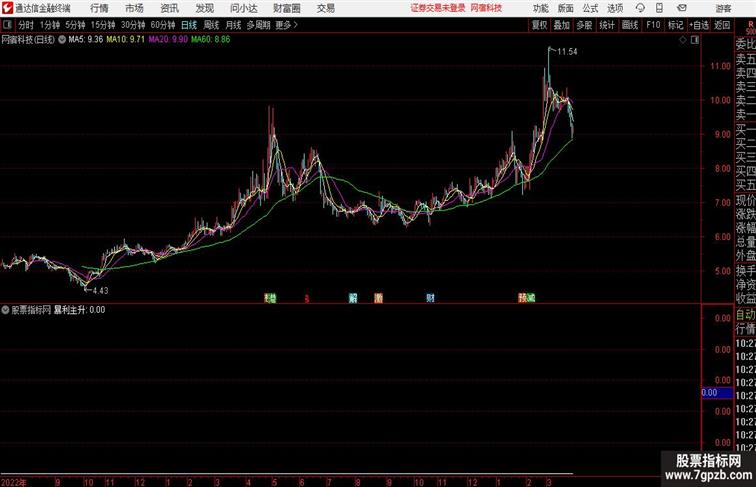Switch to 5分钟 period tab
Image resolution: width=756 pixels, height=487 pixels.
[75, 25]
